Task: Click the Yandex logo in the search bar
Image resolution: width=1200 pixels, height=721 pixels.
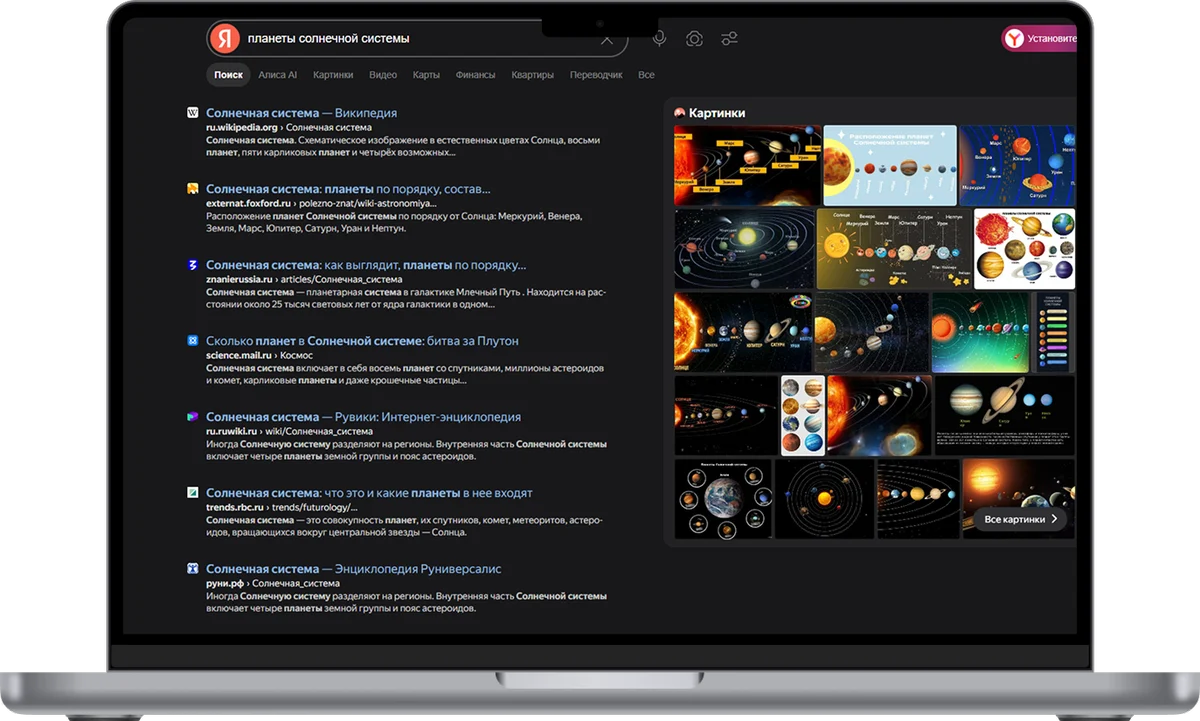Action: tap(227, 38)
